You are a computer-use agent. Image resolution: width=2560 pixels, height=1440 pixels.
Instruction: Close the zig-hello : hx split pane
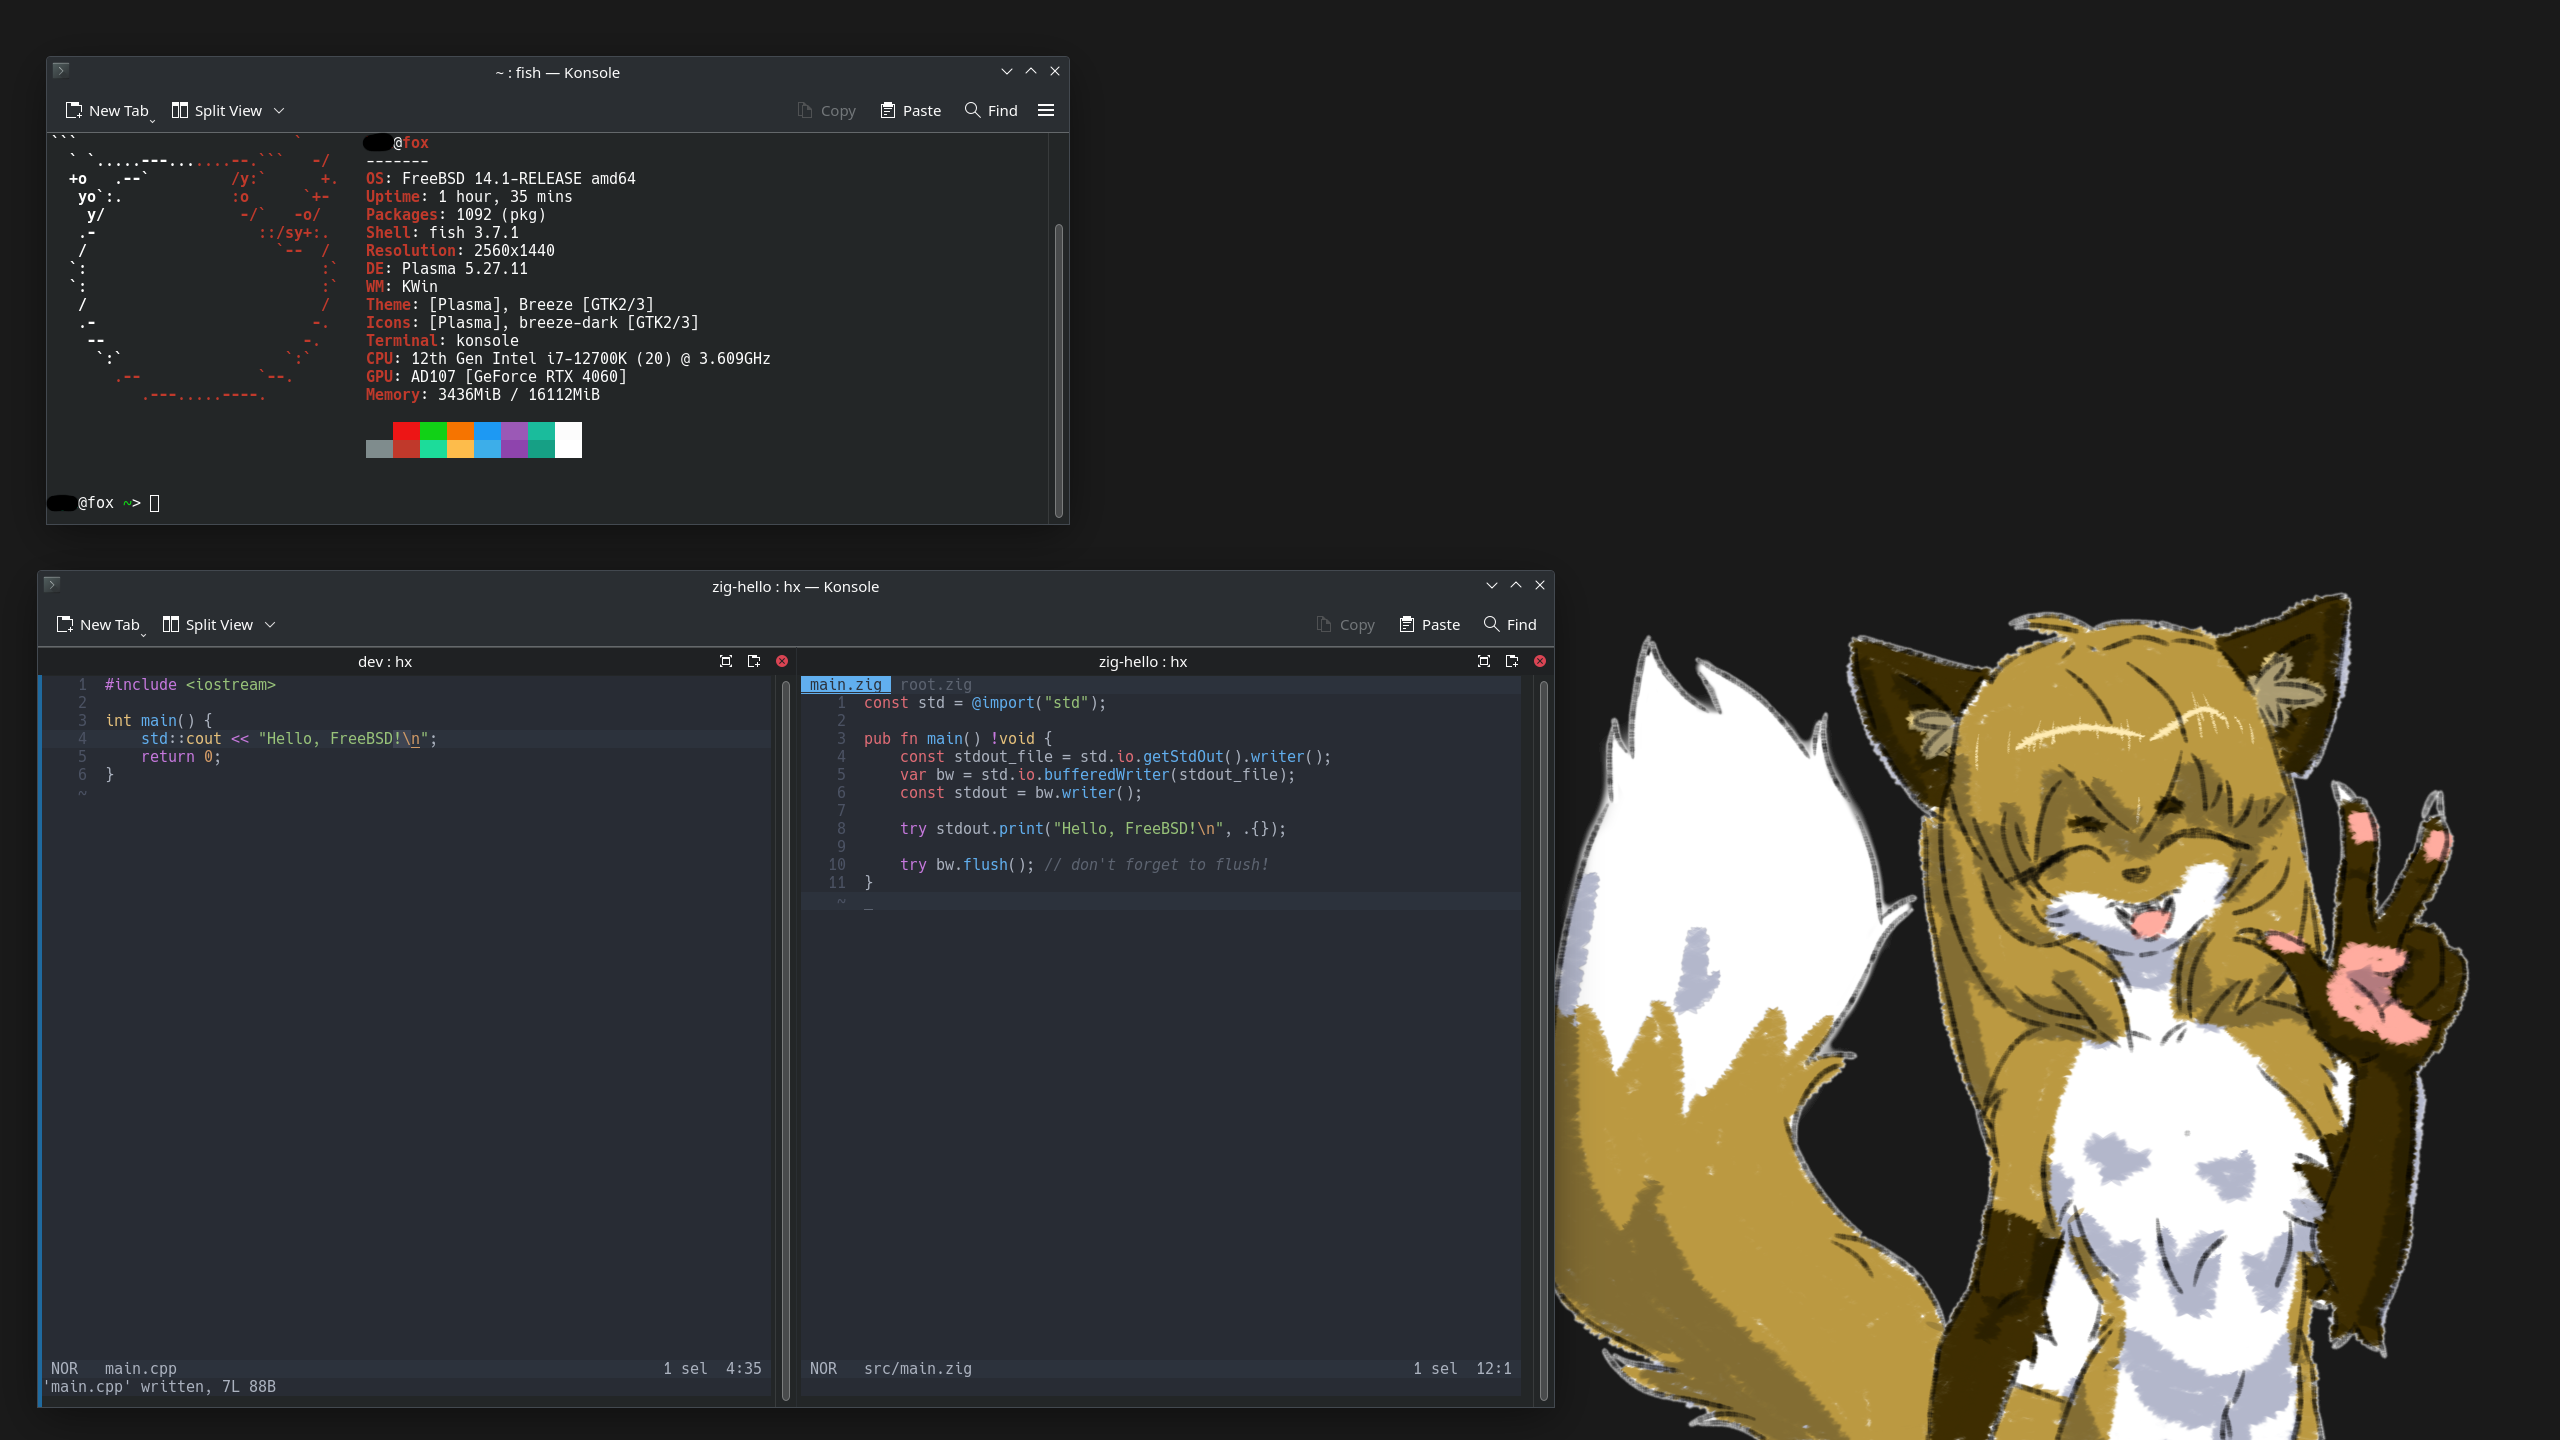pos(1540,661)
